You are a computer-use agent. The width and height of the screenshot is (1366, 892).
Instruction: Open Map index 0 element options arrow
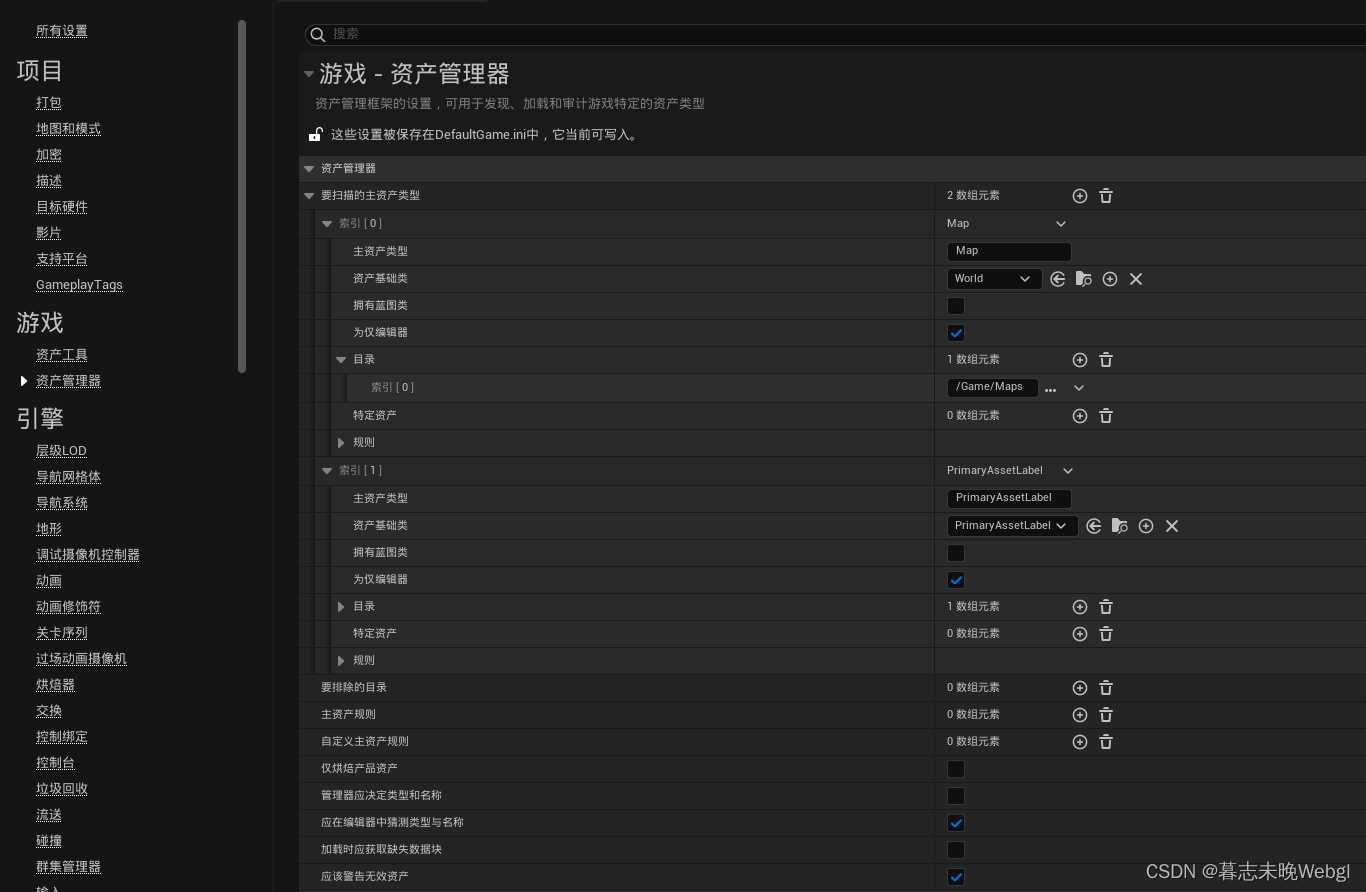(1061, 224)
